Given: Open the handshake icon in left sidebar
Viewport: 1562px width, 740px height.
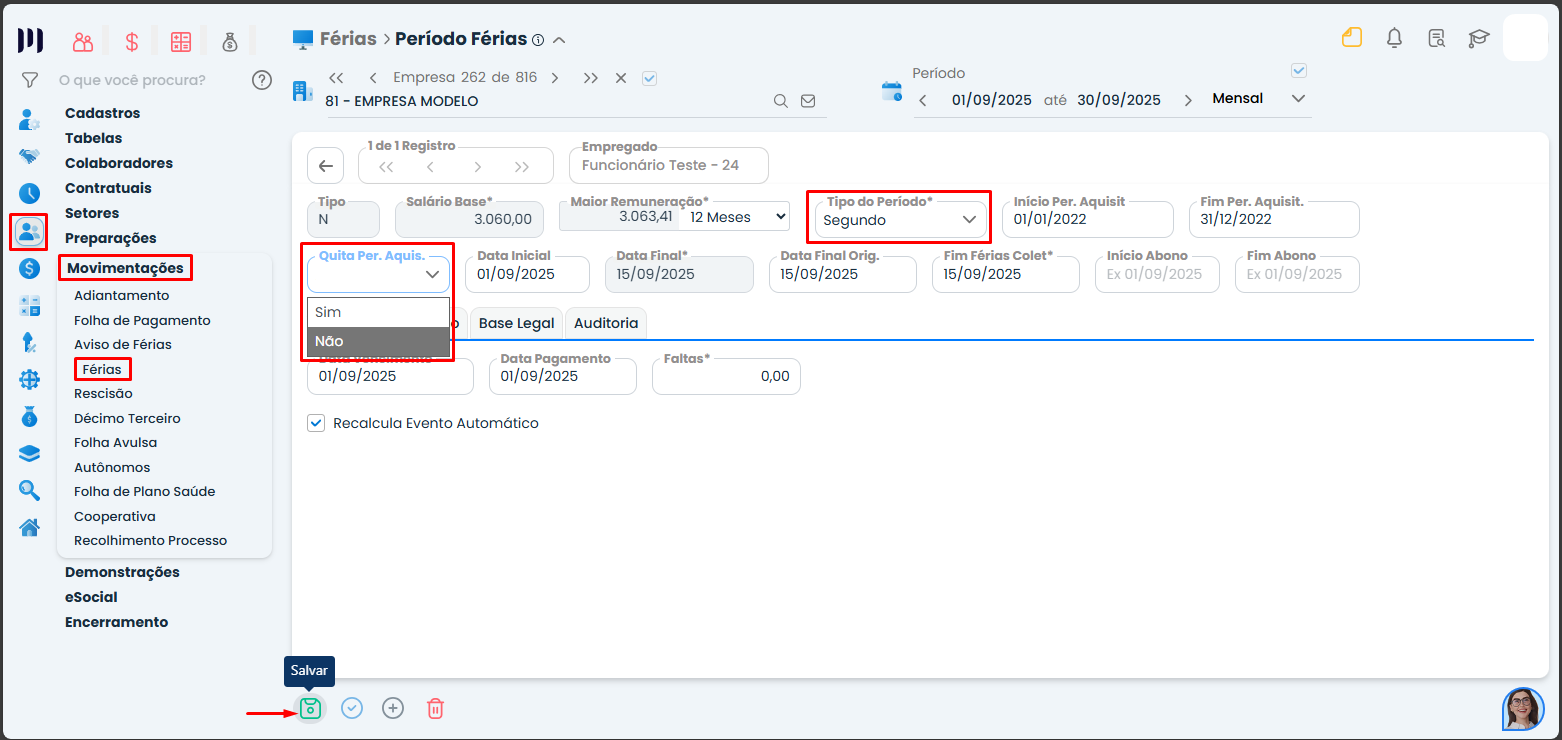Looking at the screenshot, I should click(30, 157).
